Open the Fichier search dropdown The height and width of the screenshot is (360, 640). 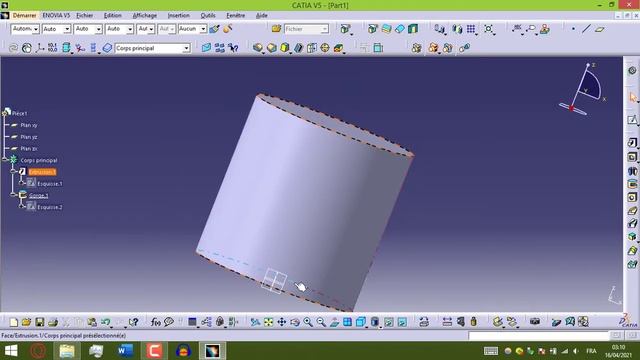pos(306,29)
